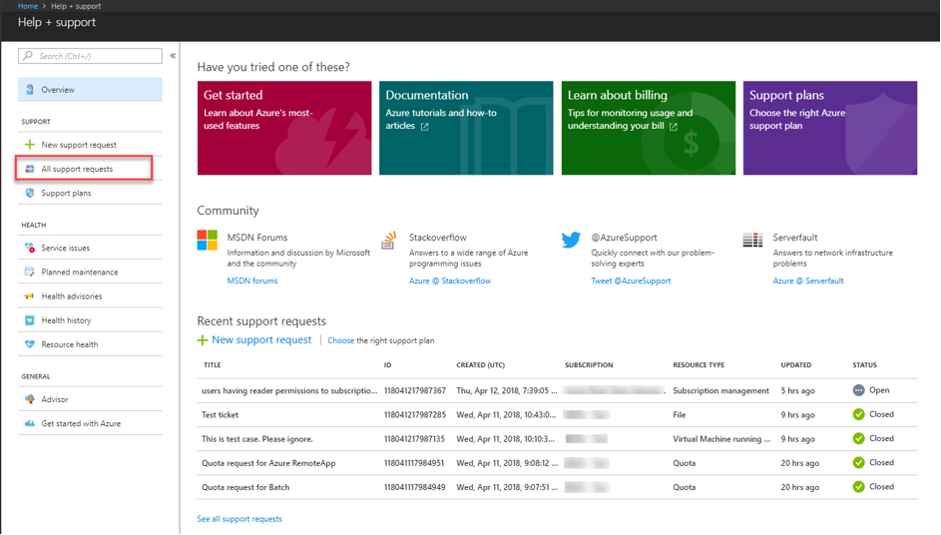Click the Resource health heart icon
941x535 pixels.
[x=30, y=344]
